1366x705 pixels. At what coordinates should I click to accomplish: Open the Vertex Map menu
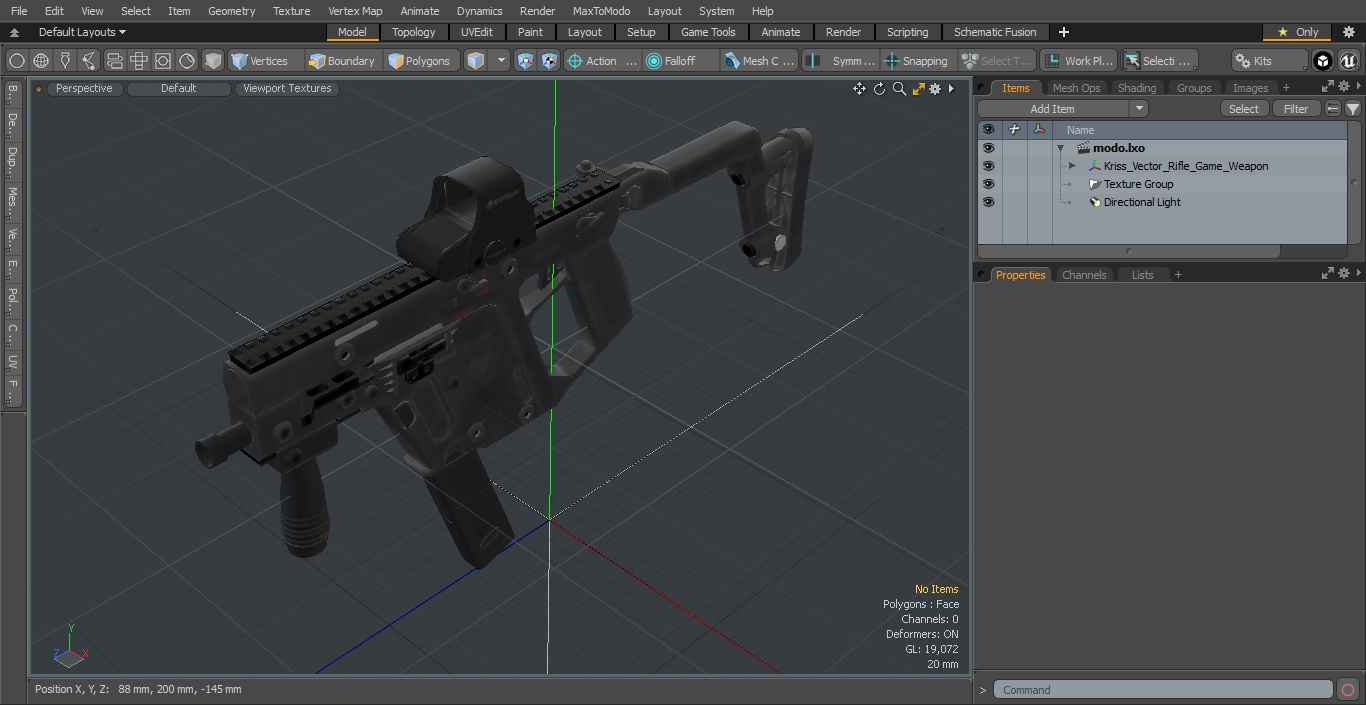355,11
